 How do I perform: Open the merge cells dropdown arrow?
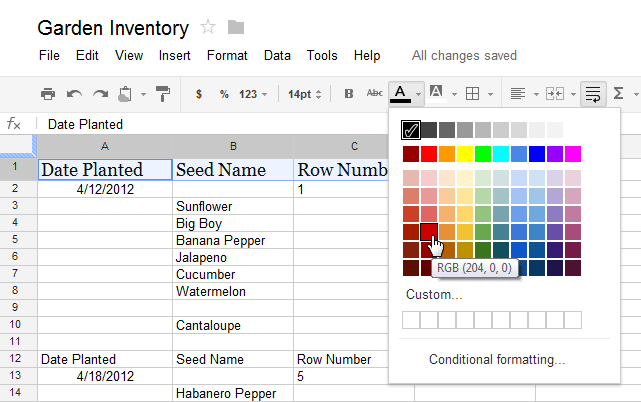click(x=574, y=94)
